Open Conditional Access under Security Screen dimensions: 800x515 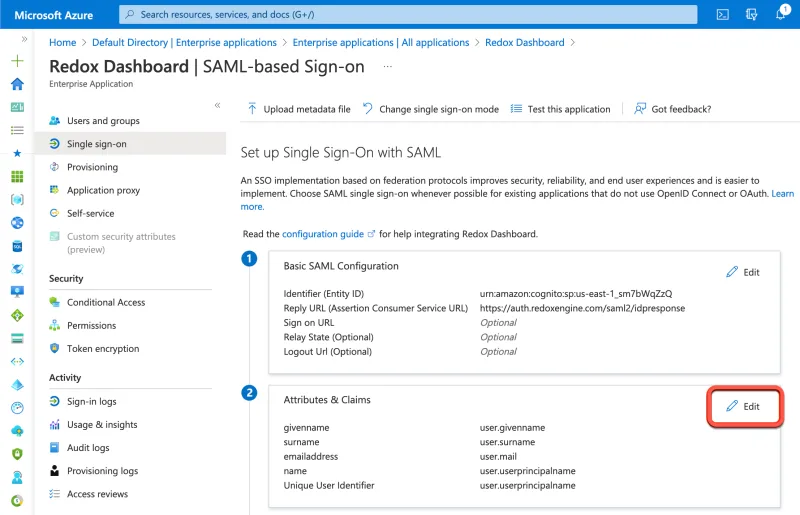click(106, 302)
